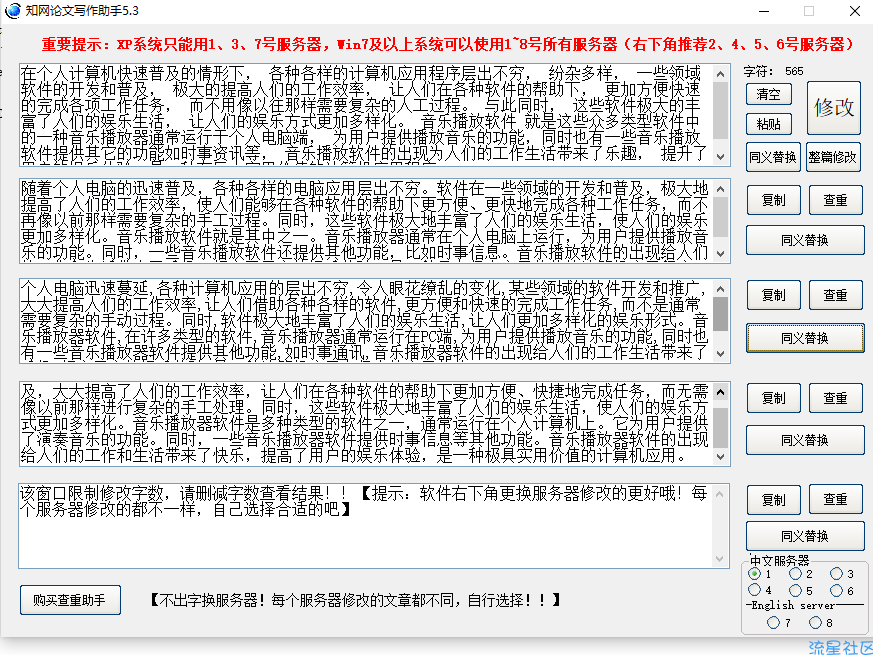The image size is (873, 655).
Task: Click scroll-down arrow of third text box
Action: point(720,354)
